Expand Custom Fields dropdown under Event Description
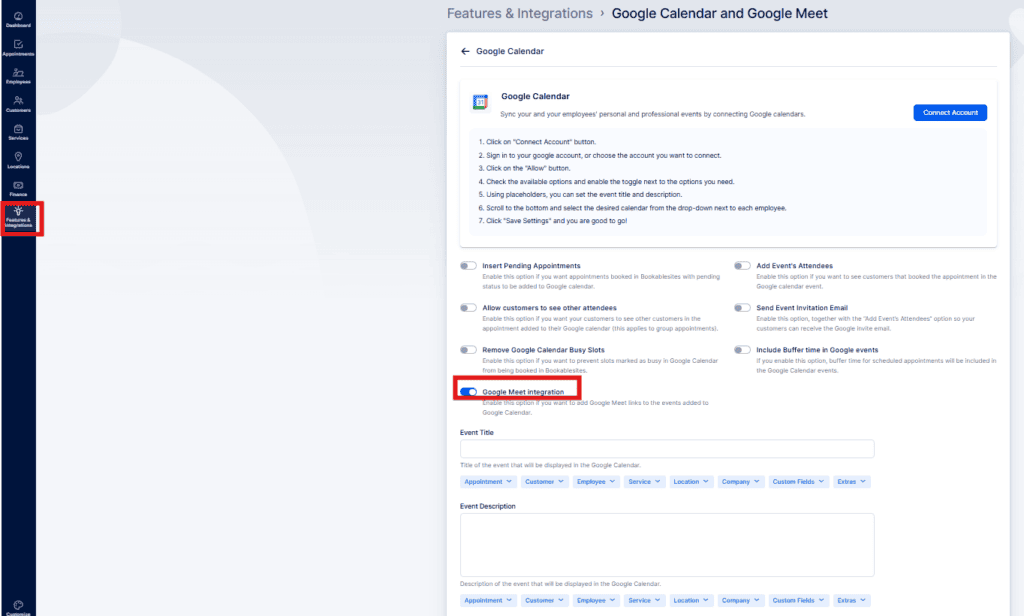1024x616 pixels. tap(798, 600)
